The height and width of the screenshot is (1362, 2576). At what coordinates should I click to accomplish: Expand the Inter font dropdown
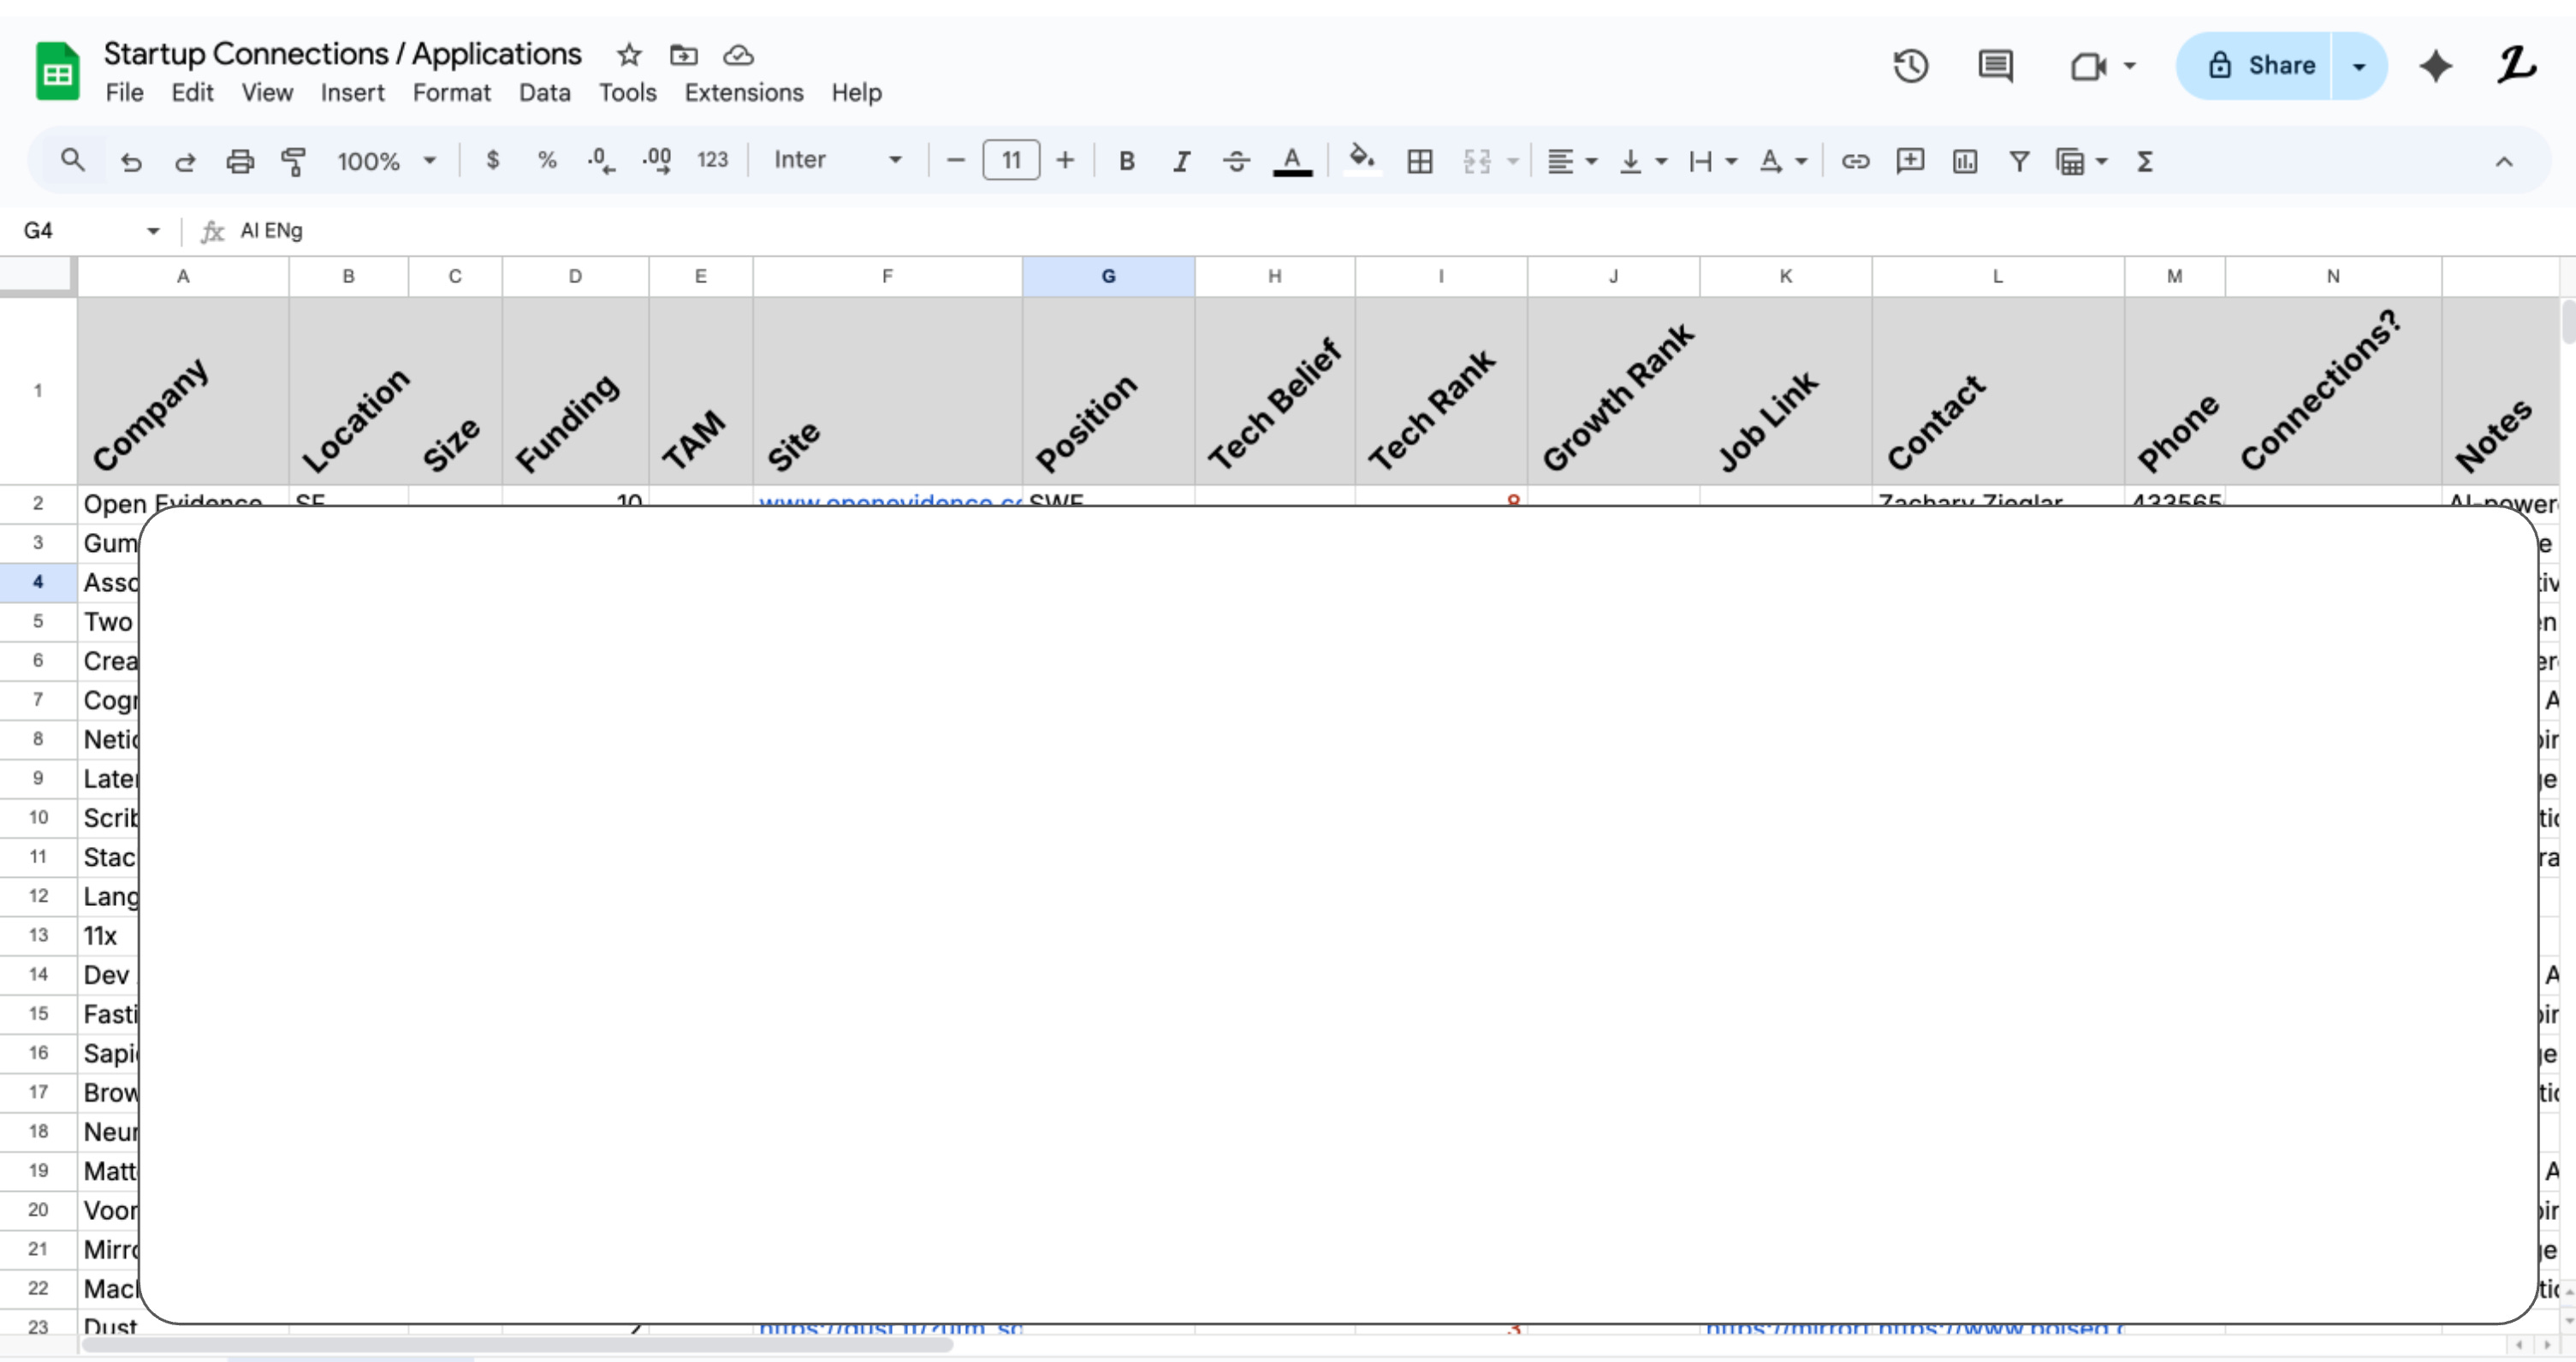[837, 160]
